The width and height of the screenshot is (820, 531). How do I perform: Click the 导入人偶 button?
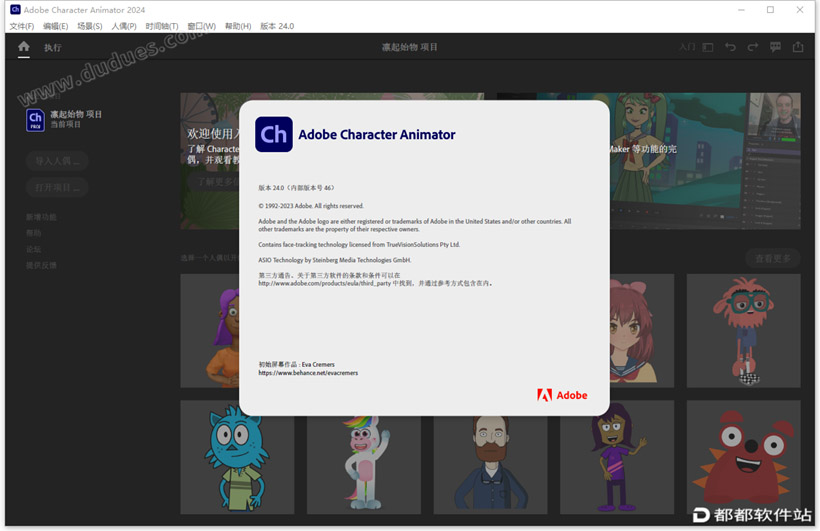pos(57,161)
